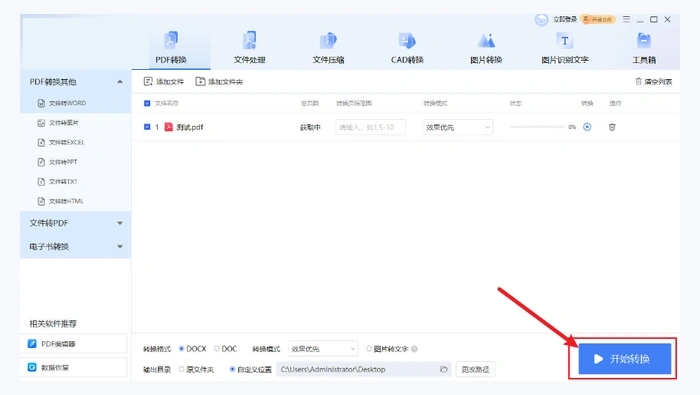
Task: Choose 自定义位置 as output directory
Action: click(250, 370)
